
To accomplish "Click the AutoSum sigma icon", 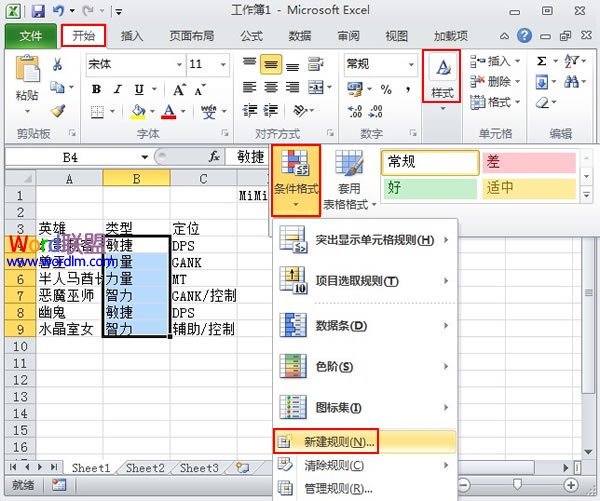I will coord(541,61).
